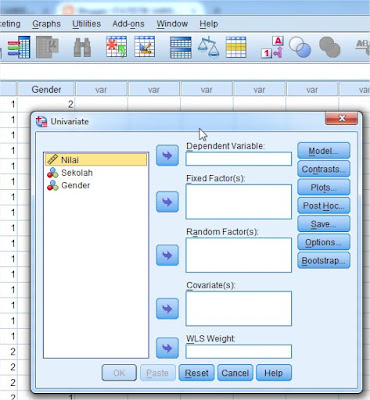370x400 pixels.
Task: Click the Dependent Variable field
Action: 239,159
